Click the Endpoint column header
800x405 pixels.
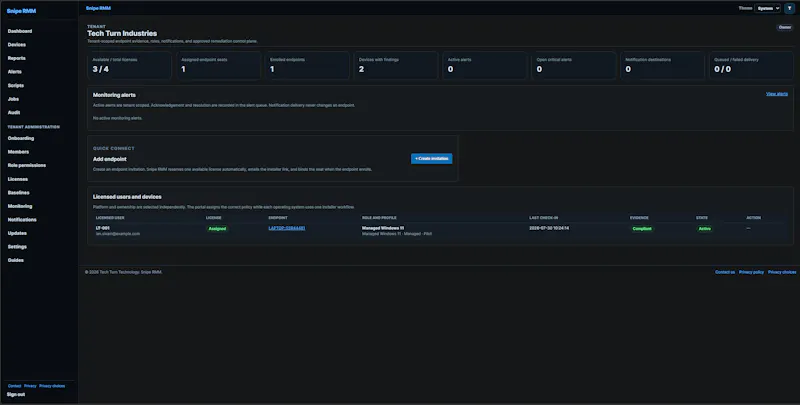point(278,218)
